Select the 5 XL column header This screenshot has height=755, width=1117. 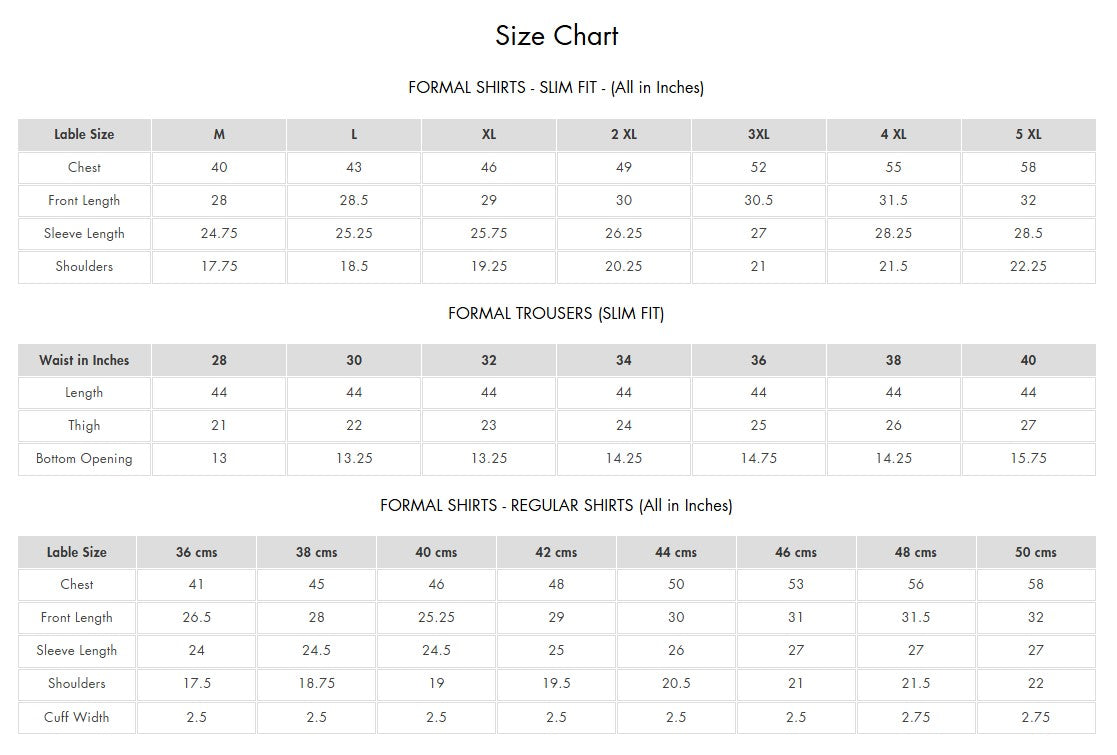click(x=1029, y=135)
